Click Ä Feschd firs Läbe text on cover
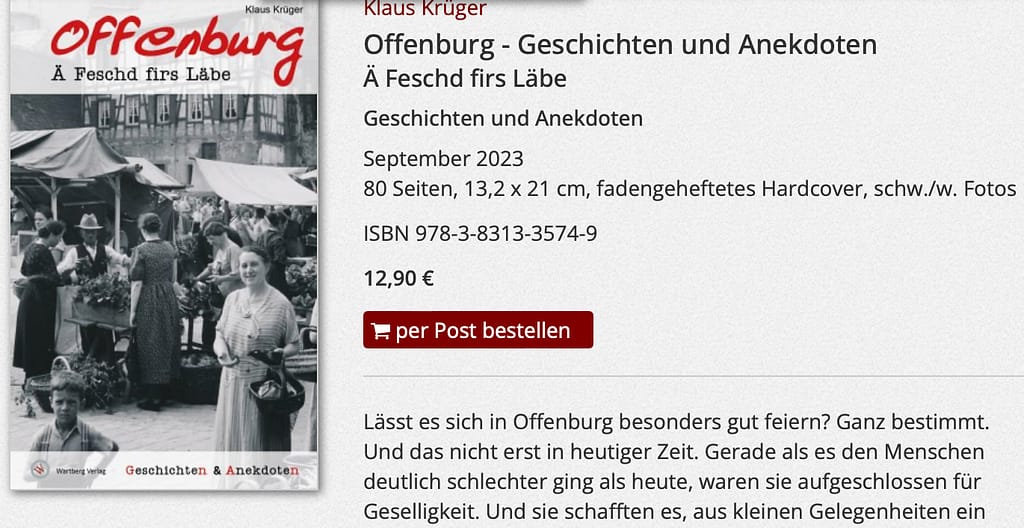This screenshot has width=1024, height=528. (x=141, y=74)
